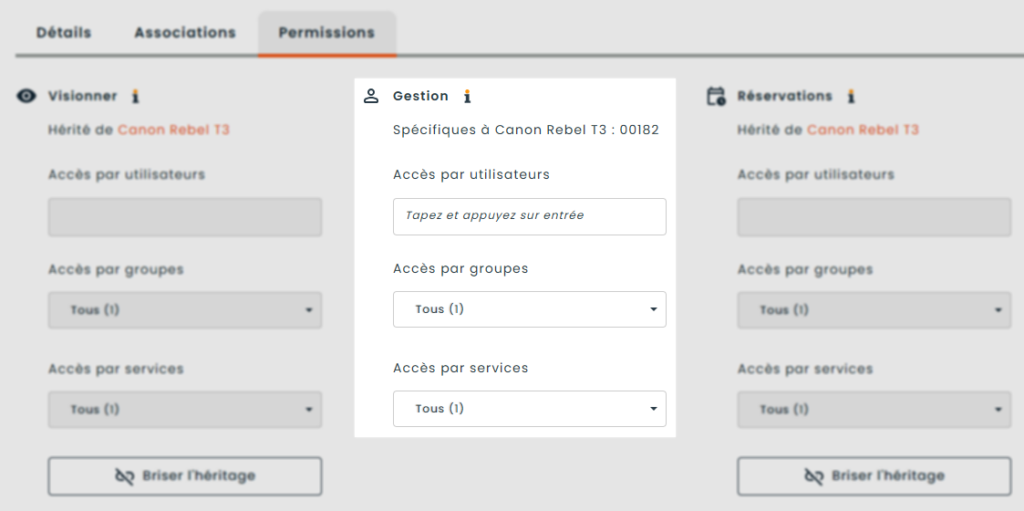Click the info icon next to Visionner
This screenshot has width=1024, height=511.
pos(136,97)
